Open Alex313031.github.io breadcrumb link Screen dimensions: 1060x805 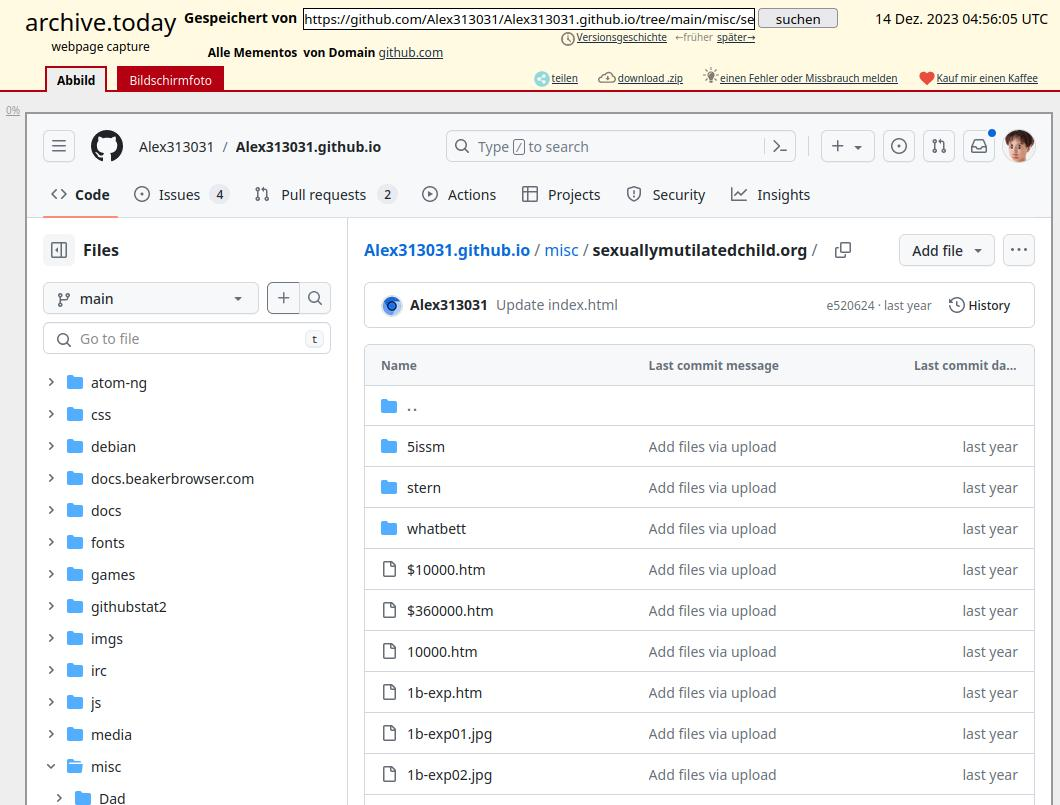click(447, 250)
